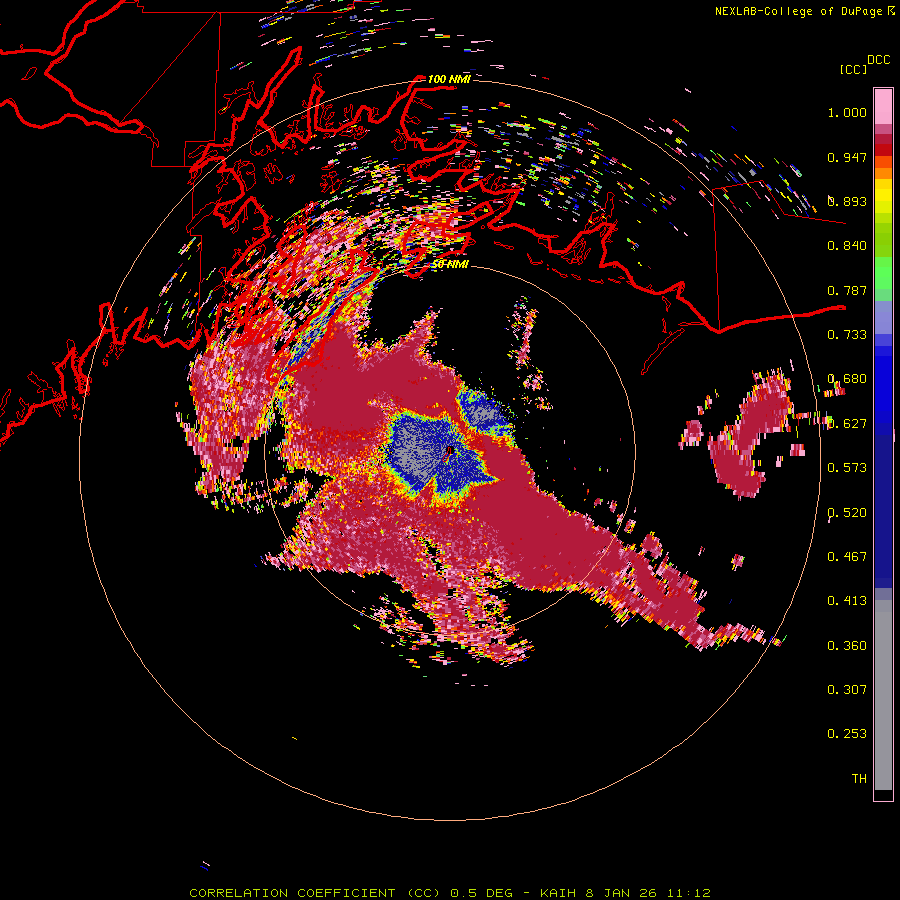Select the 0.360 scale value
Screen dimensions: 900x900
[847, 645]
